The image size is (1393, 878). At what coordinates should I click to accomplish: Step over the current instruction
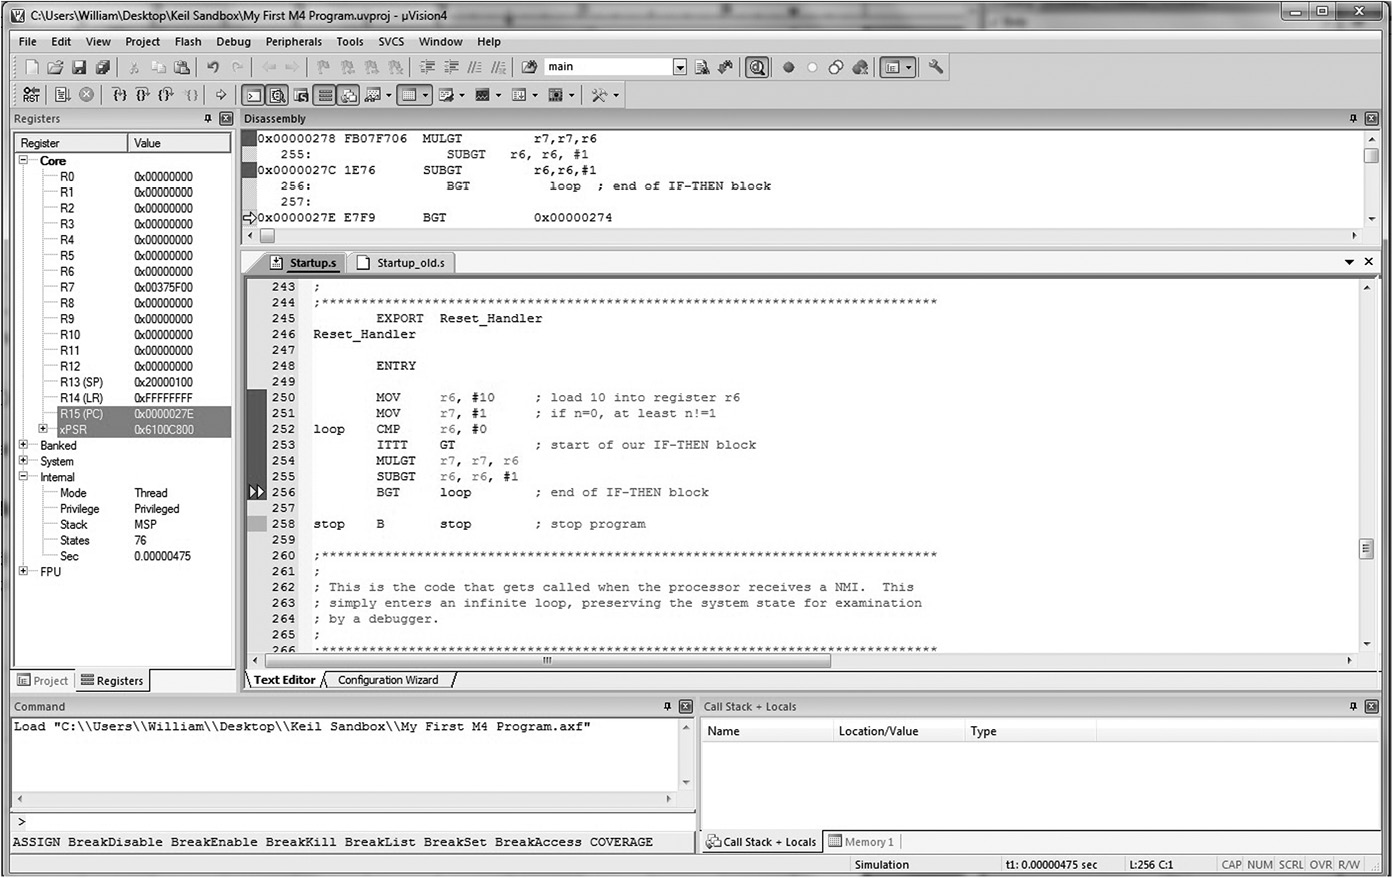pos(143,94)
